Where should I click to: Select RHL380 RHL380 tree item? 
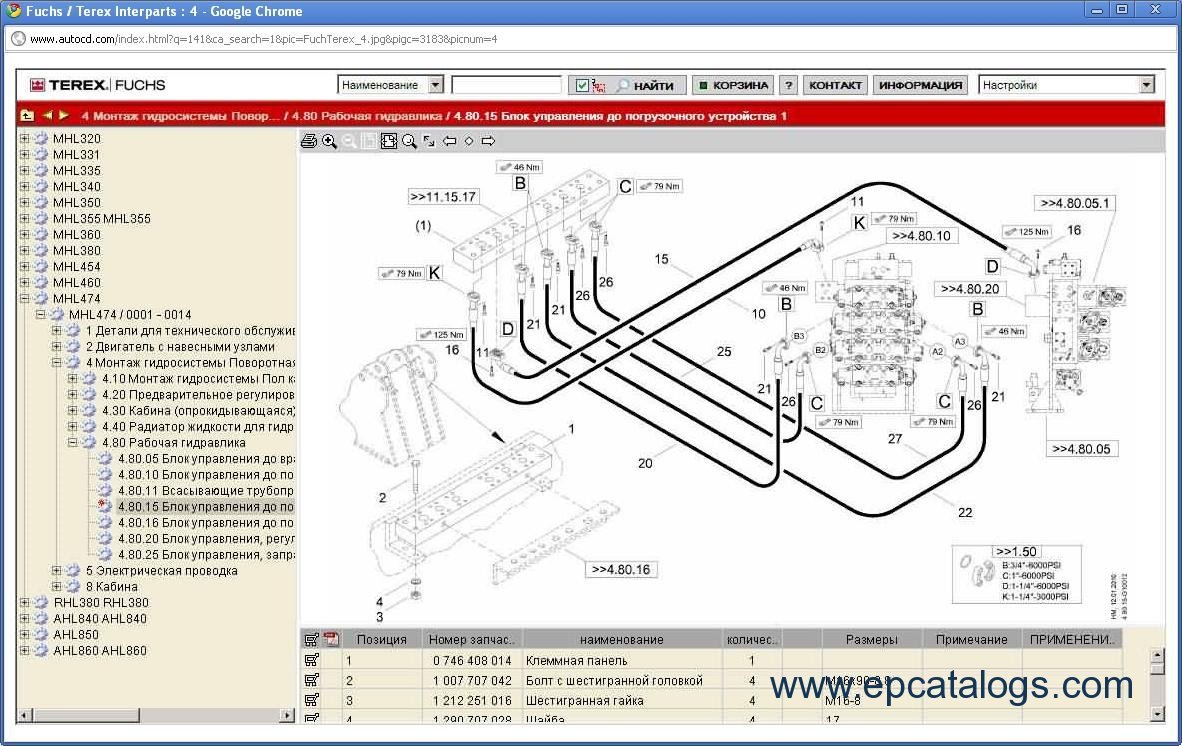click(x=101, y=602)
